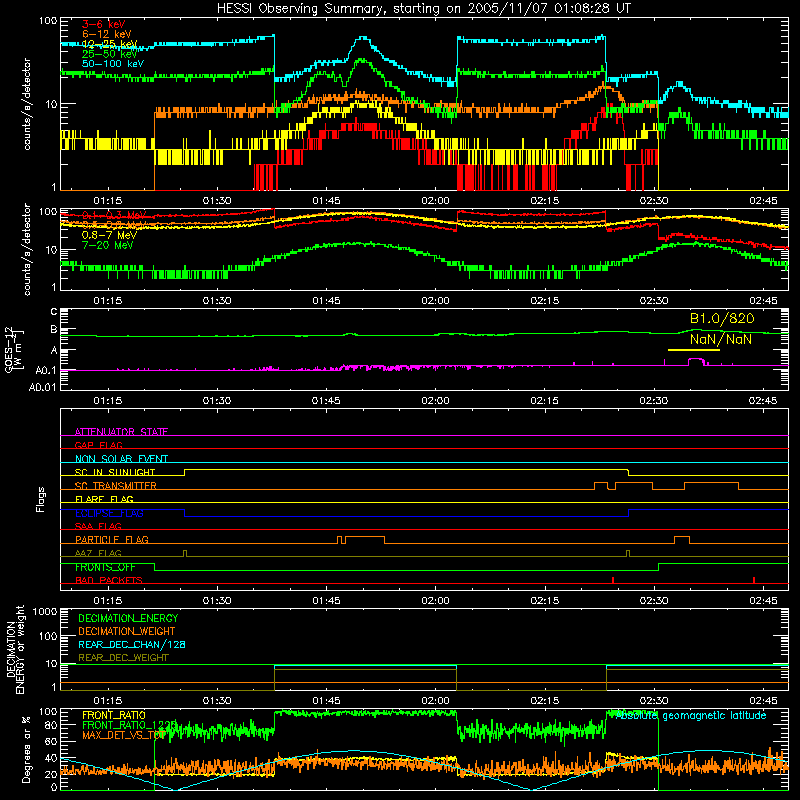Click the 80 tick label on bottom panel
The image size is (800, 800).
51,725
